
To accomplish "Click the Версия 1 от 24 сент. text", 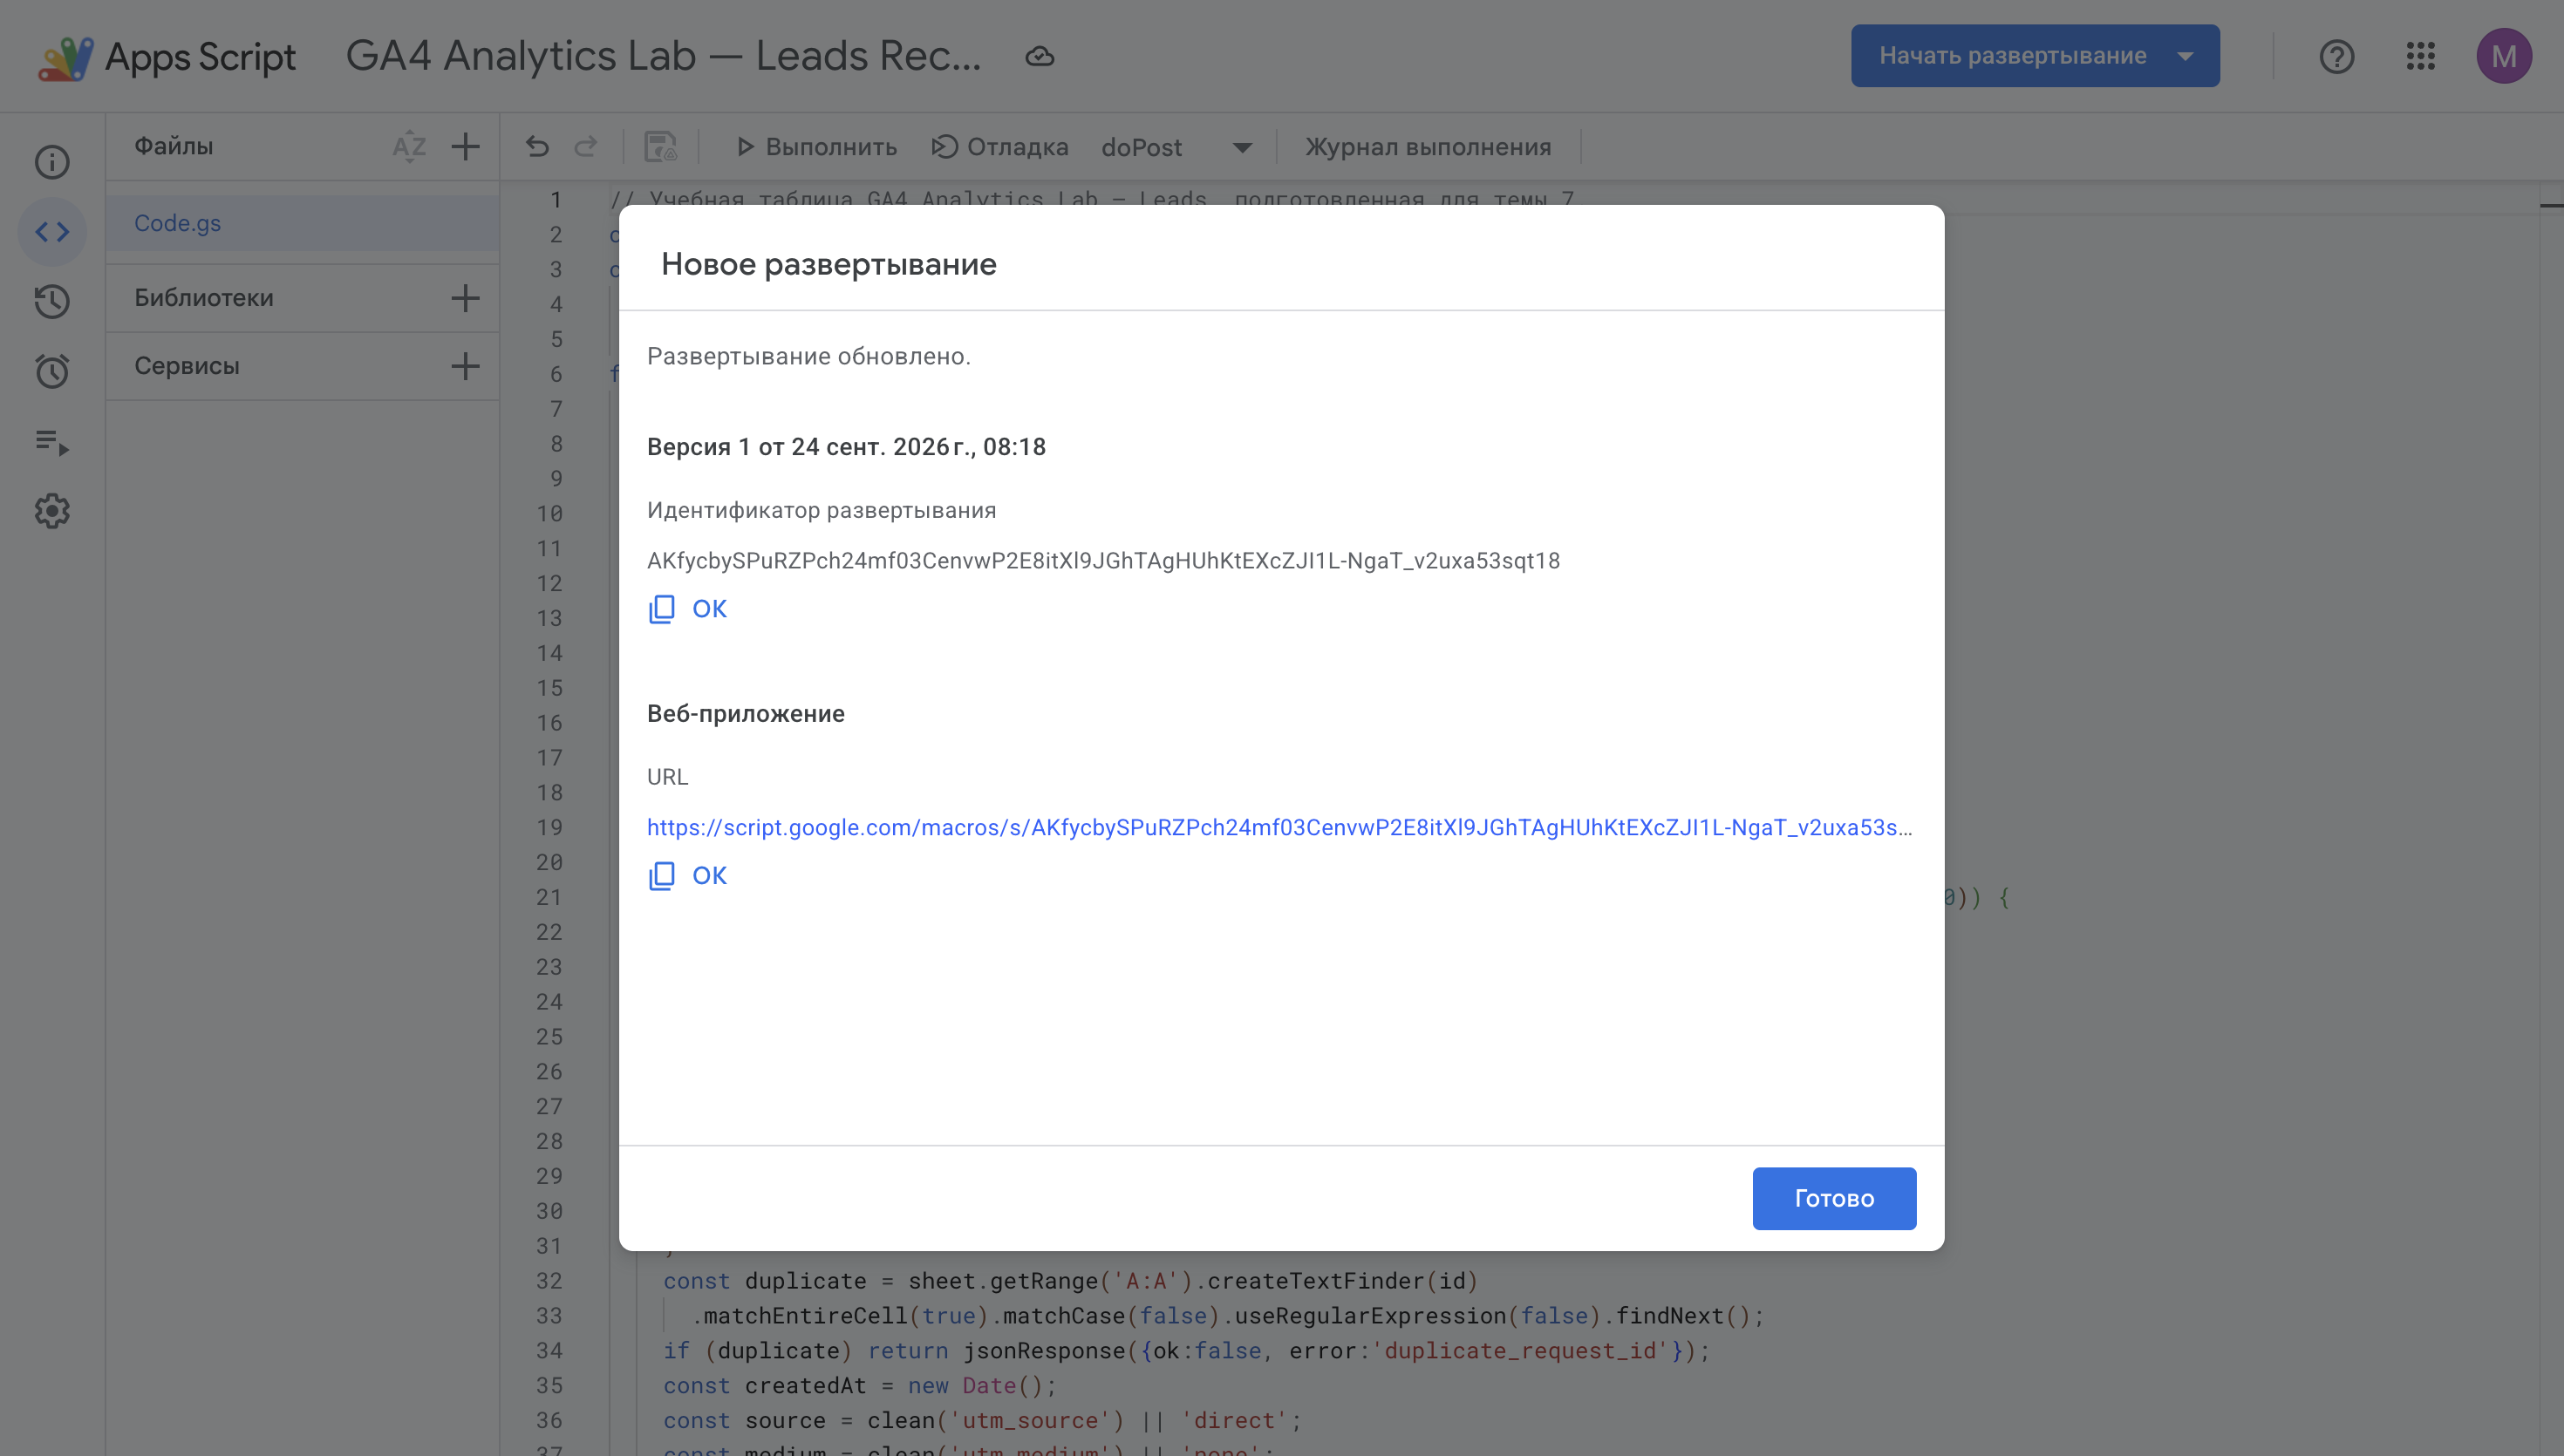I will click(846, 447).
